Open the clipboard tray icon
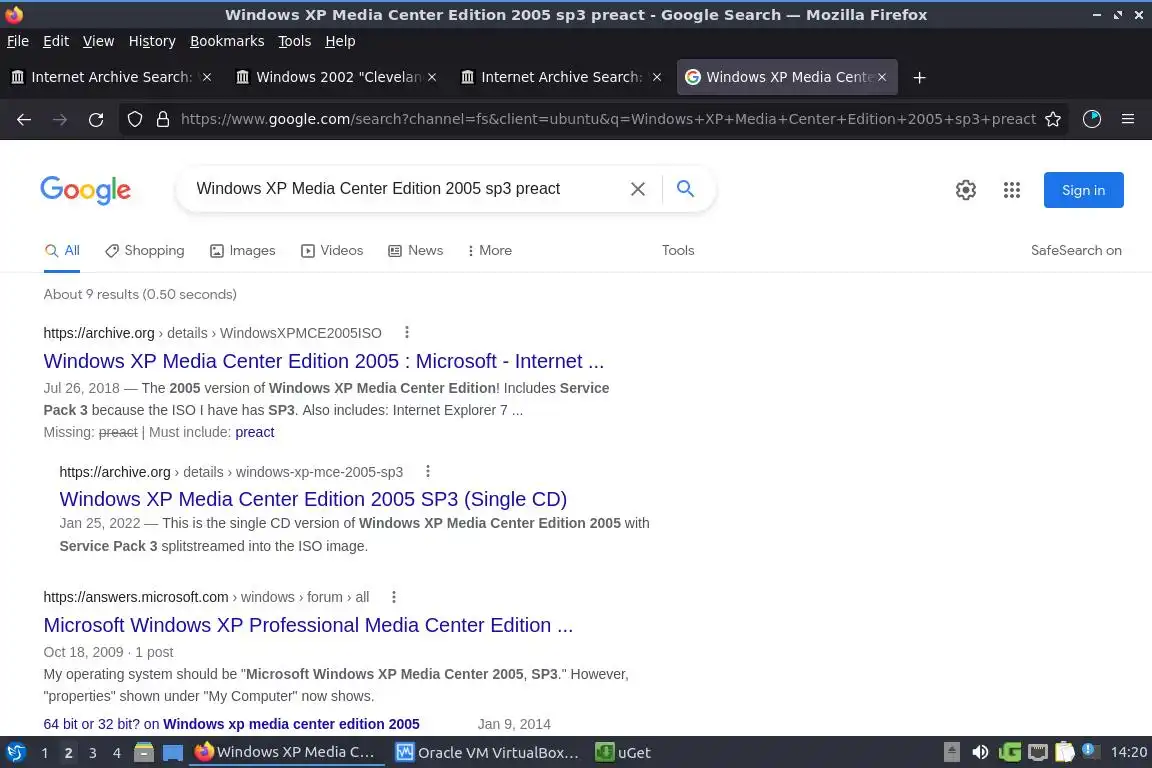The image size is (1152, 768). pyautogui.click(x=1065, y=752)
